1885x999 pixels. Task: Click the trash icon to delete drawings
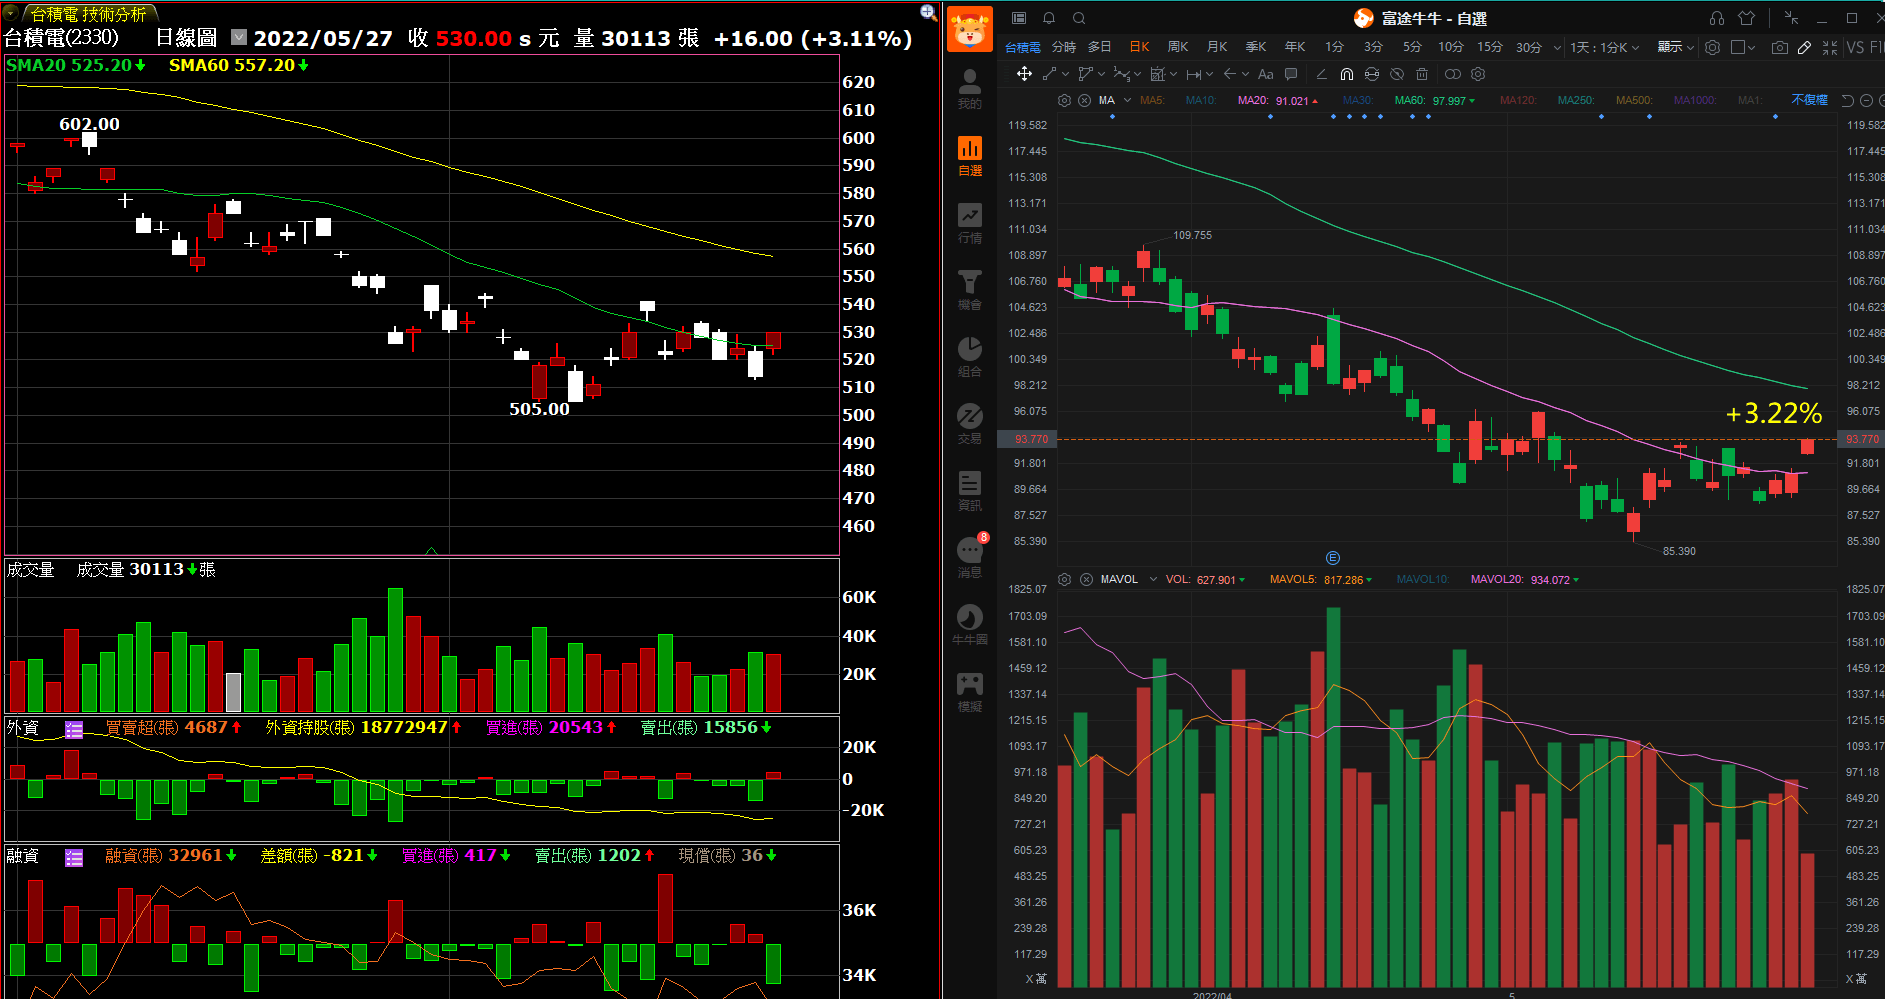[x=1422, y=74]
